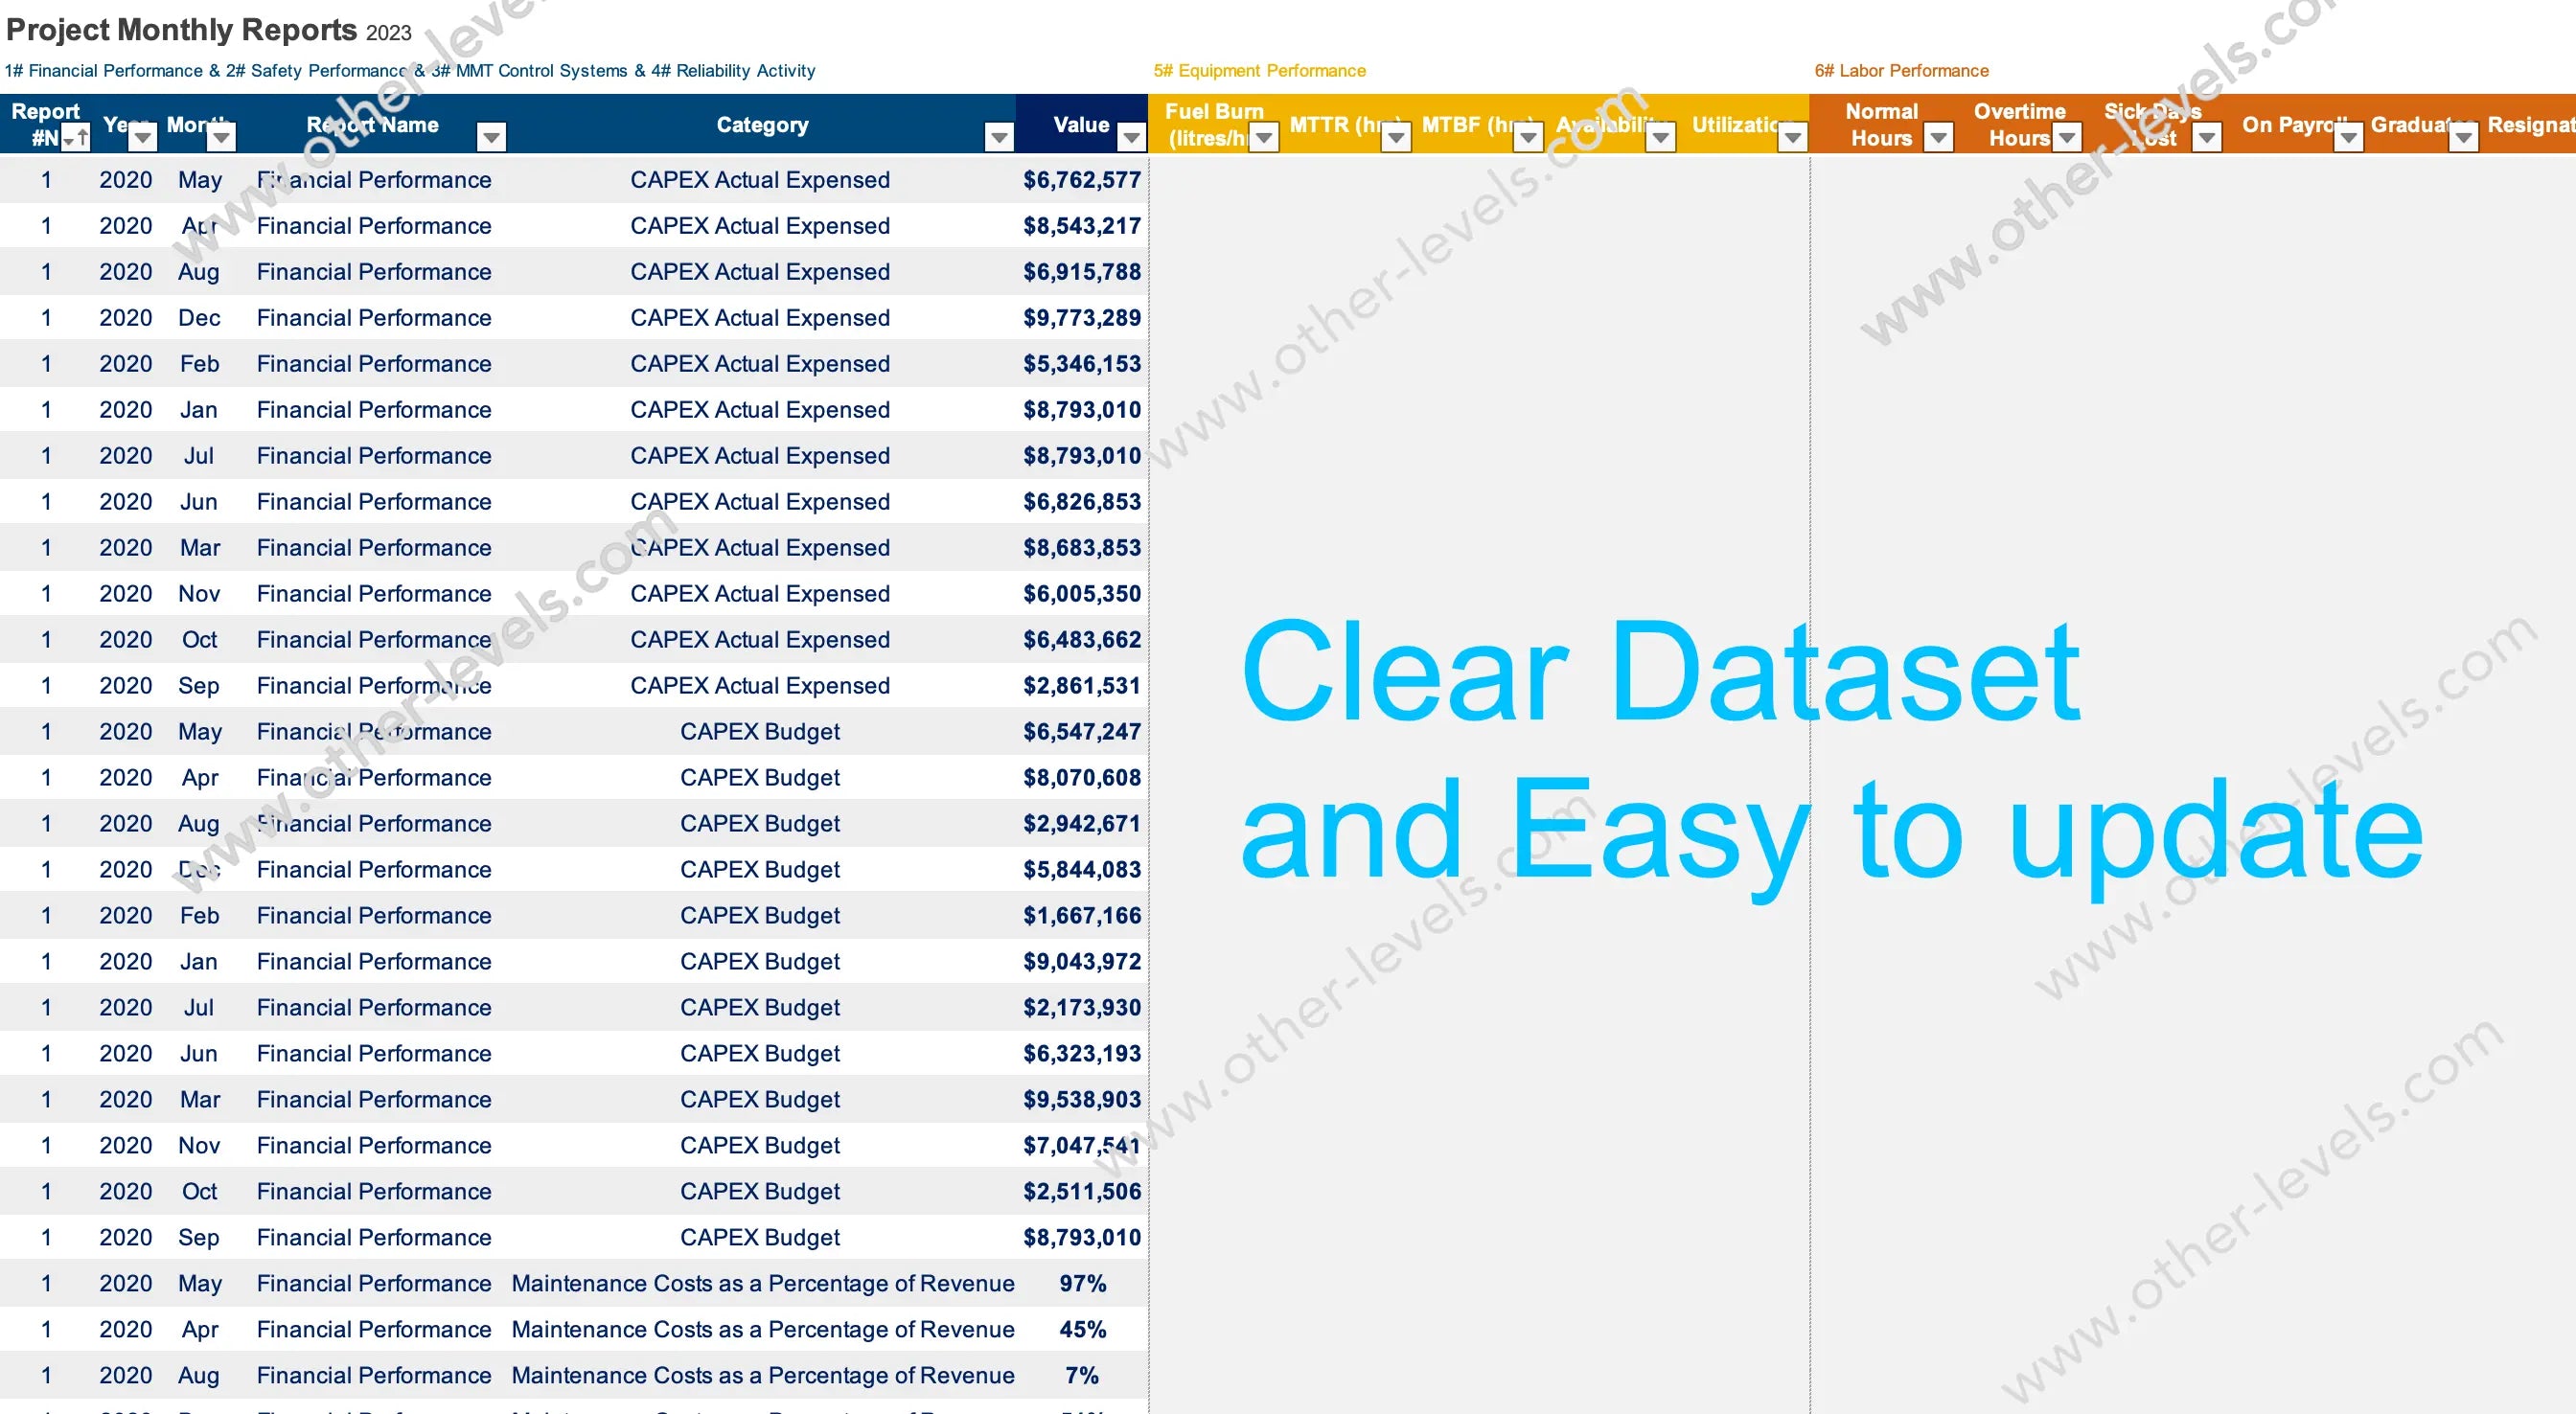Open the Year column filter arrow
Screen dimensions: 2576x1414
(143, 138)
